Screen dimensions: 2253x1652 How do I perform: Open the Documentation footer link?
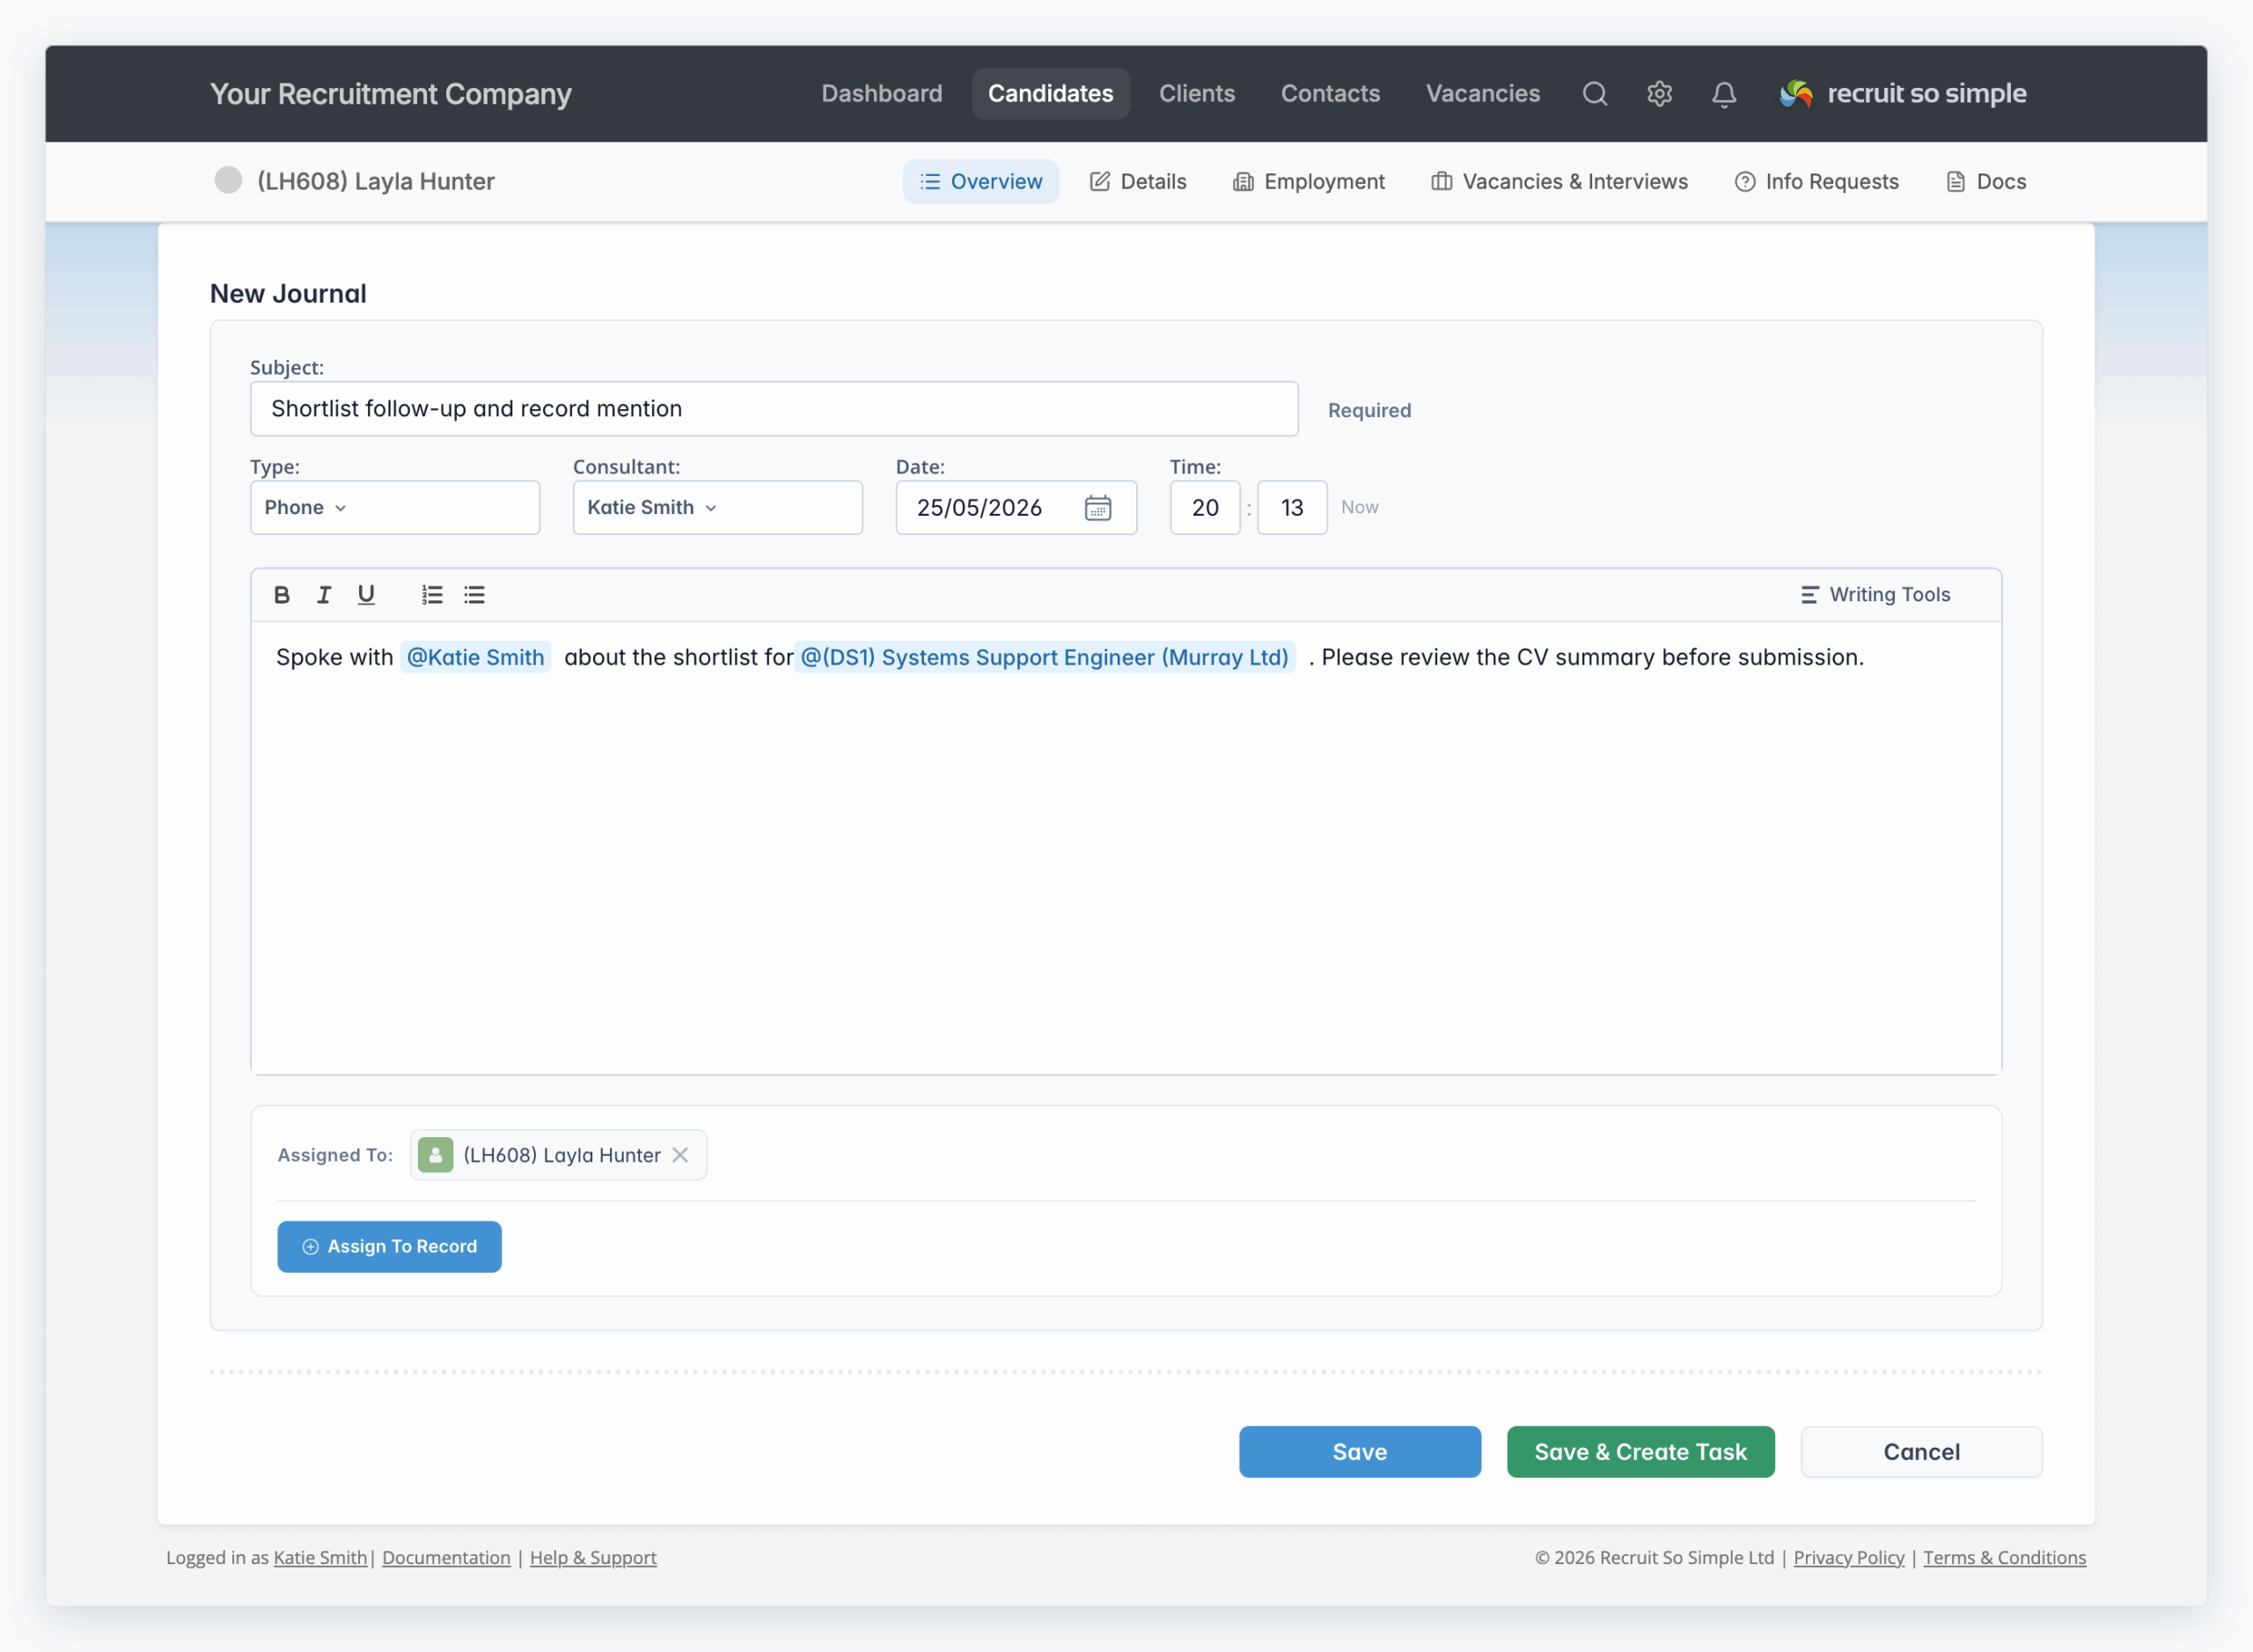446,1557
